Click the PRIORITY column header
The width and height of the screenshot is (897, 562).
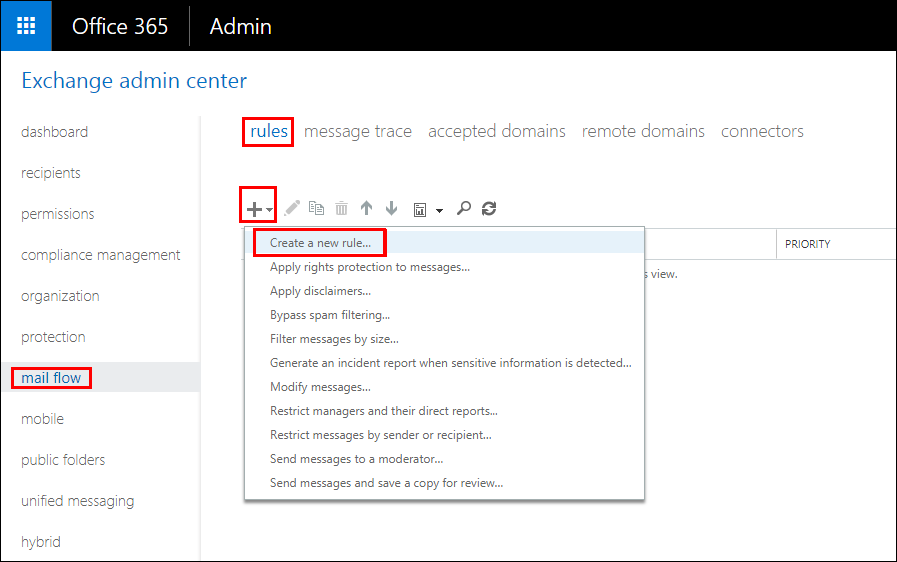(x=807, y=244)
